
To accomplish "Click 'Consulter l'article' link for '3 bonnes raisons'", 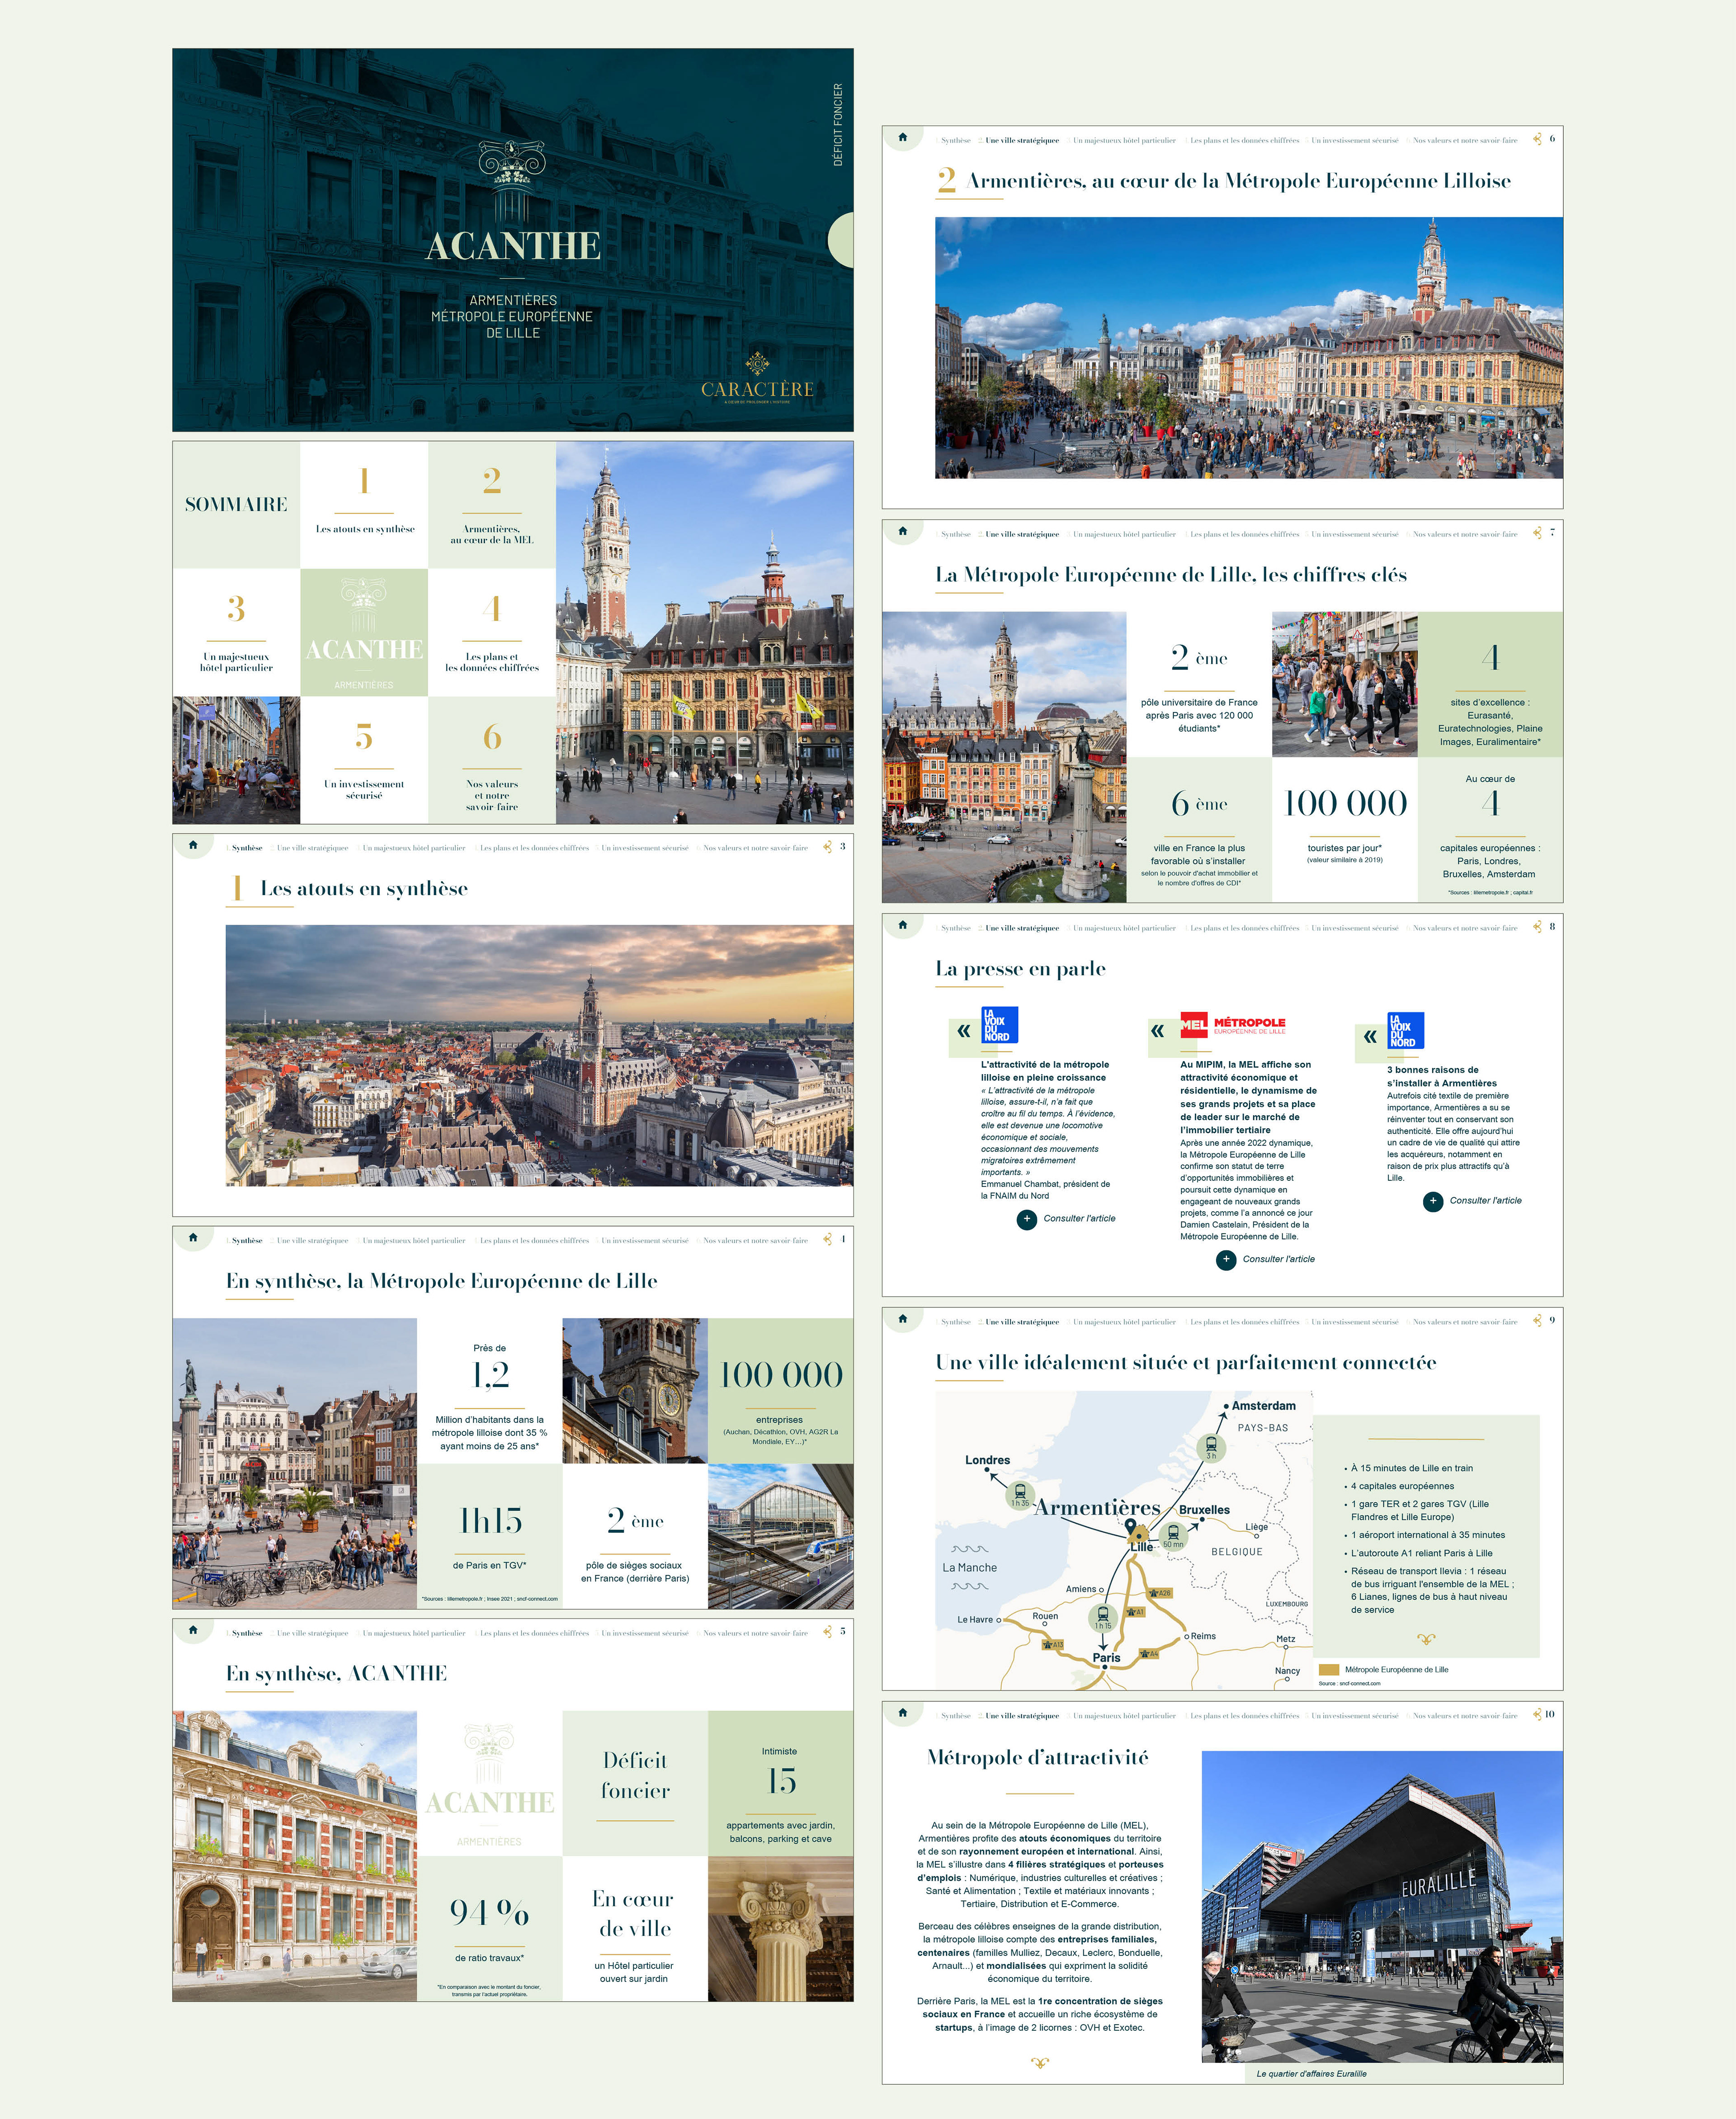I will [x=1485, y=1201].
